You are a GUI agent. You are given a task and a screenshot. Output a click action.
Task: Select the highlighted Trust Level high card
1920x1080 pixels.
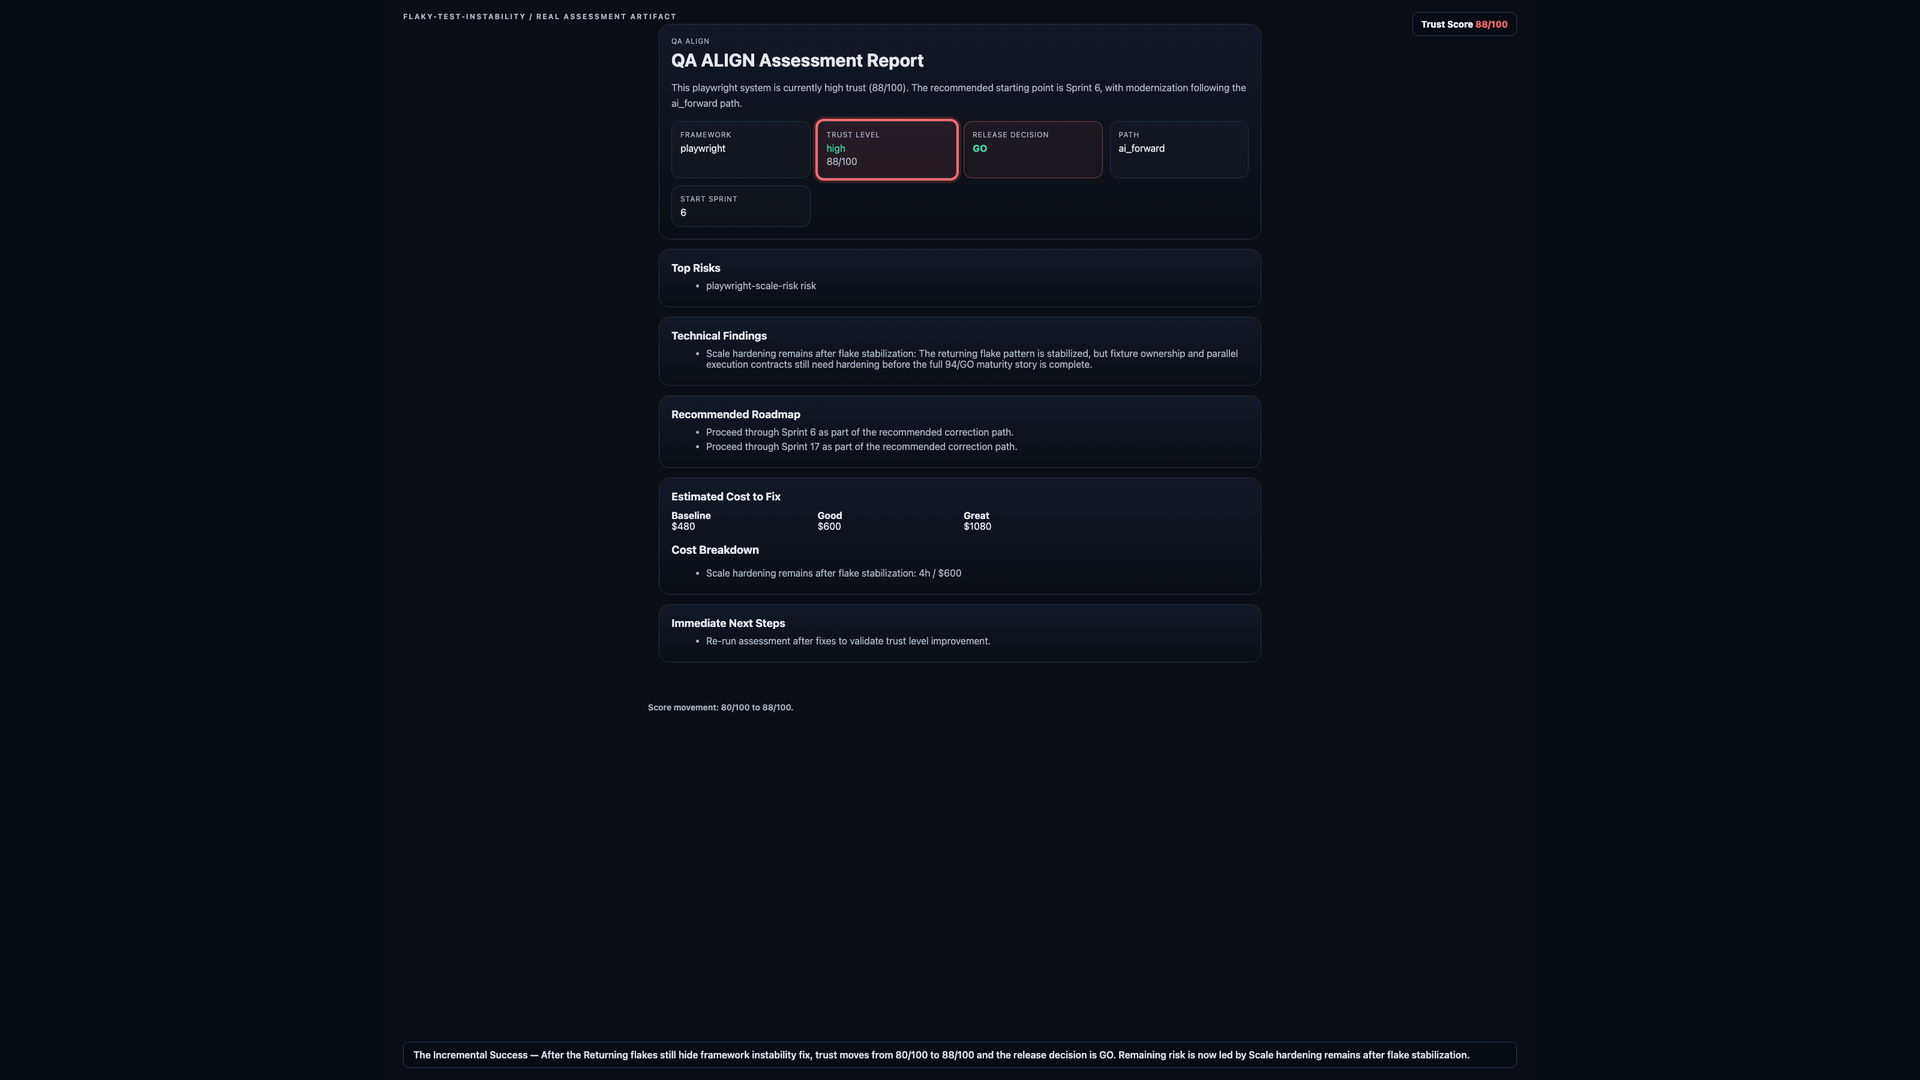click(887, 150)
